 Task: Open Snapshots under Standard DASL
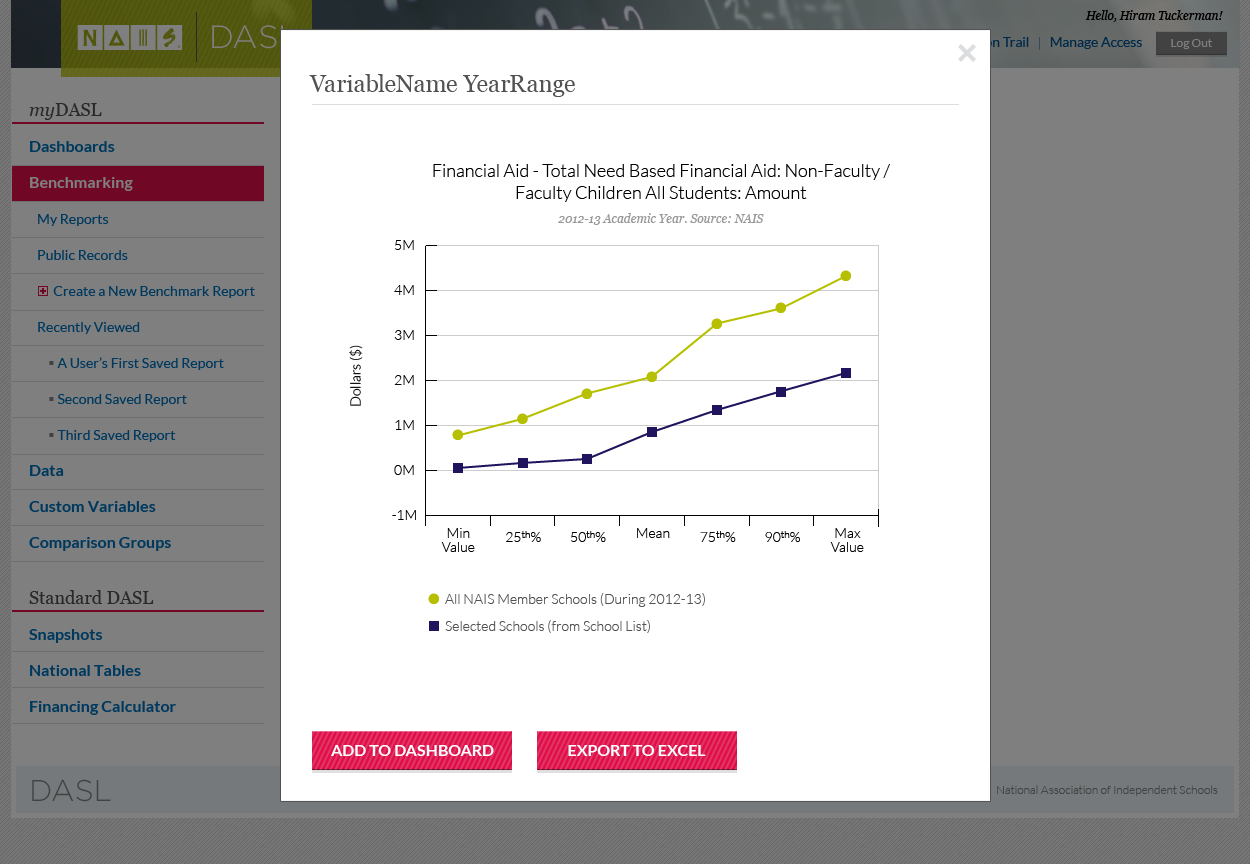click(x=66, y=635)
